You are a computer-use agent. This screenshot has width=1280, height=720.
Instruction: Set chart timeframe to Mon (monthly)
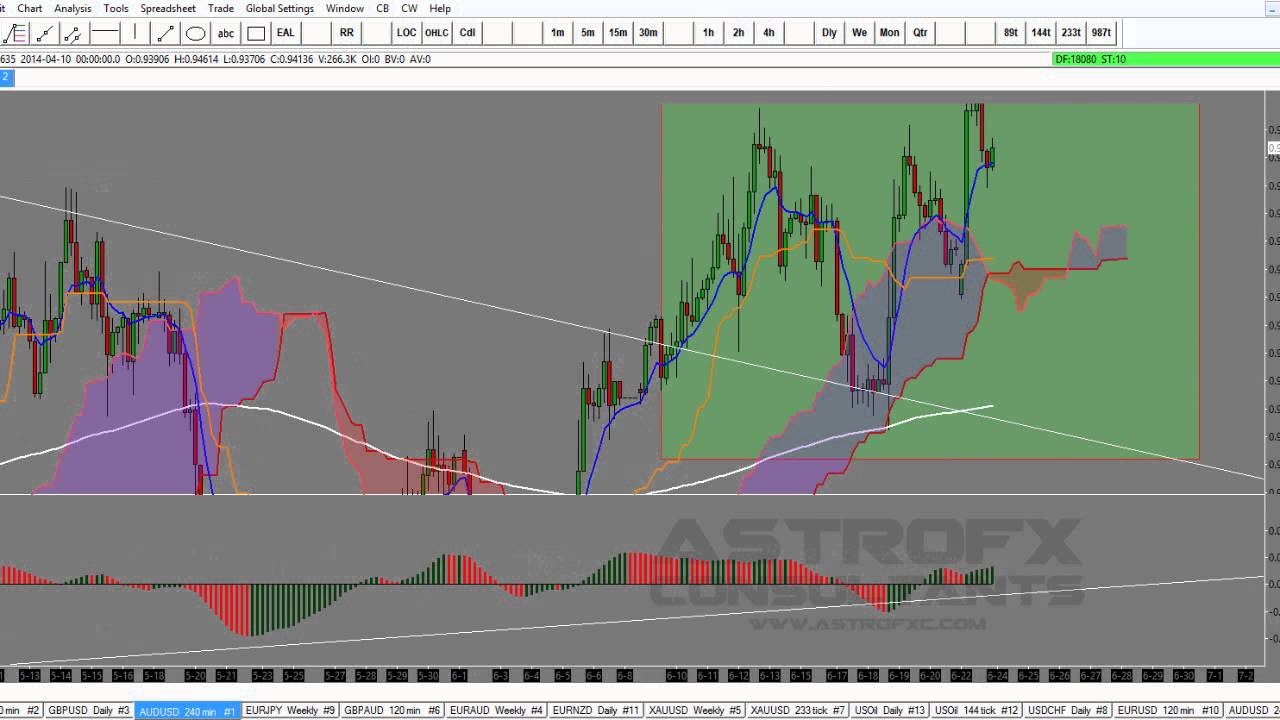889,33
